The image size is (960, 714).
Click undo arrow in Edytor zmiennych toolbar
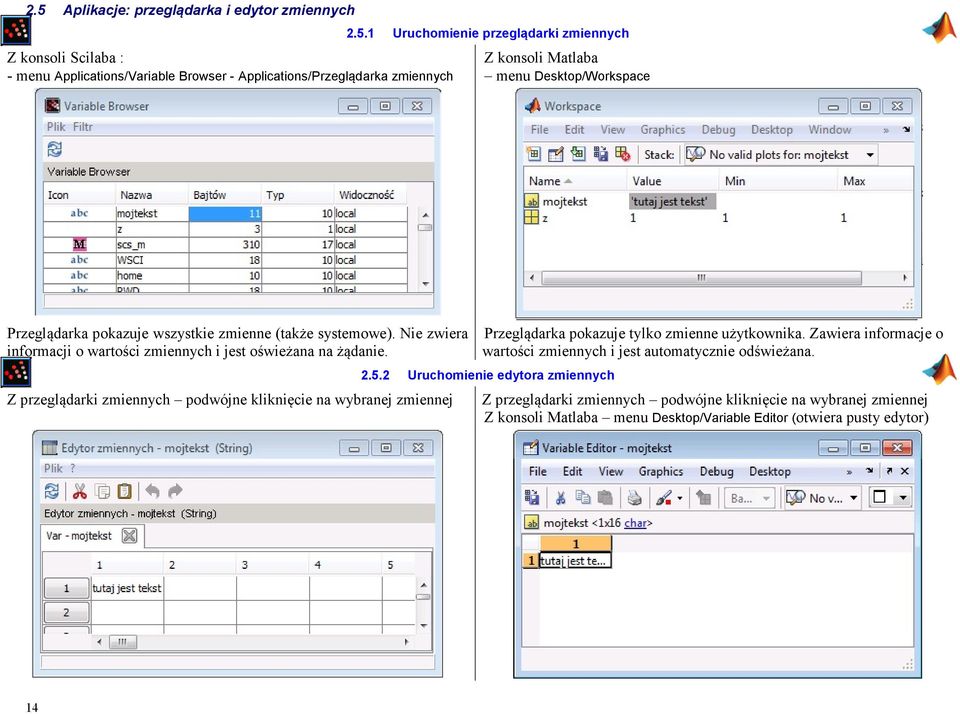pyautogui.click(x=152, y=491)
